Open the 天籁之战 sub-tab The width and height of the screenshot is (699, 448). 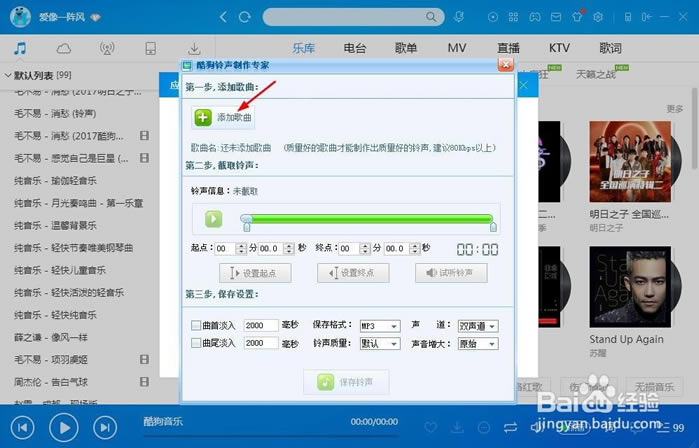[x=596, y=74]
